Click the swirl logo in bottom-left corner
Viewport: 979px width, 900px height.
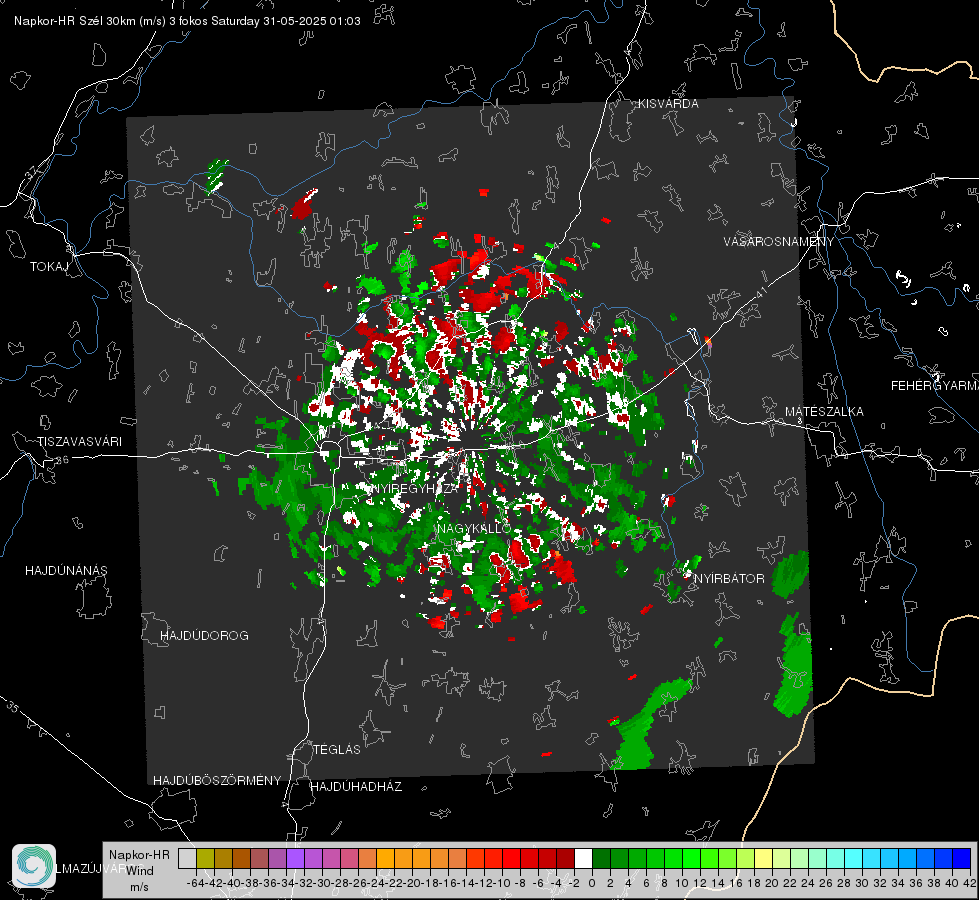34,866
